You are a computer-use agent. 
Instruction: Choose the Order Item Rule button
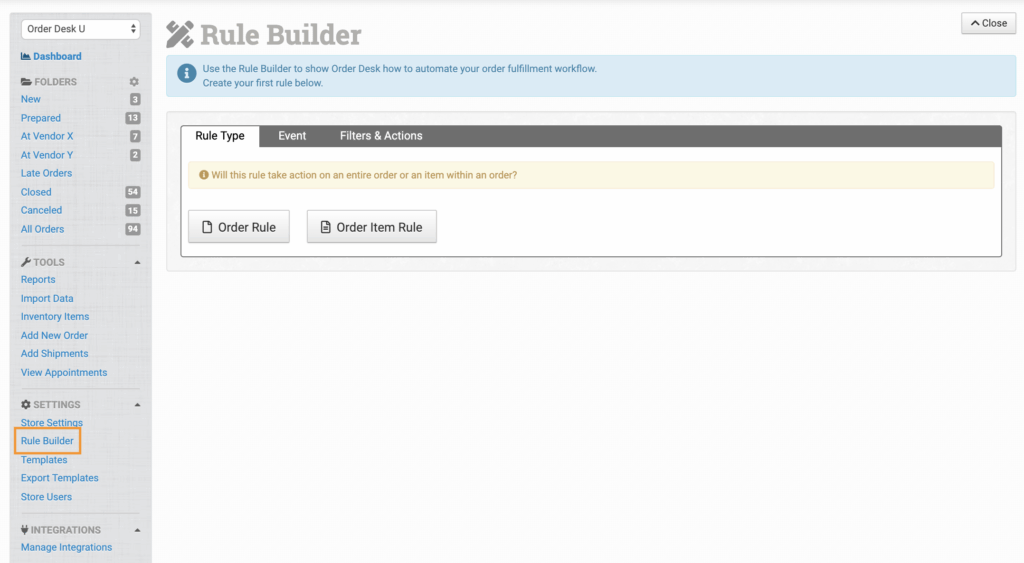pos(371,227)
